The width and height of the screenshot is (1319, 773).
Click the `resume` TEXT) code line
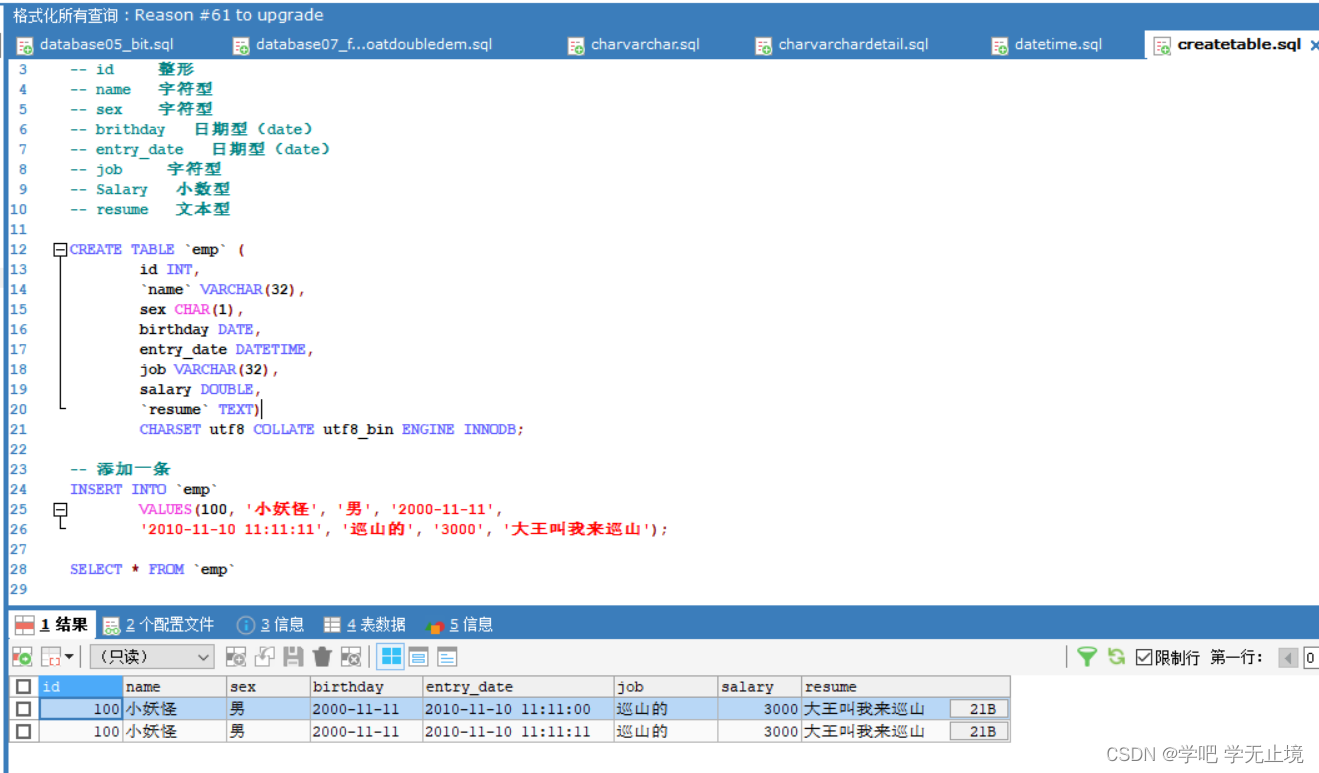pos(200,409)
